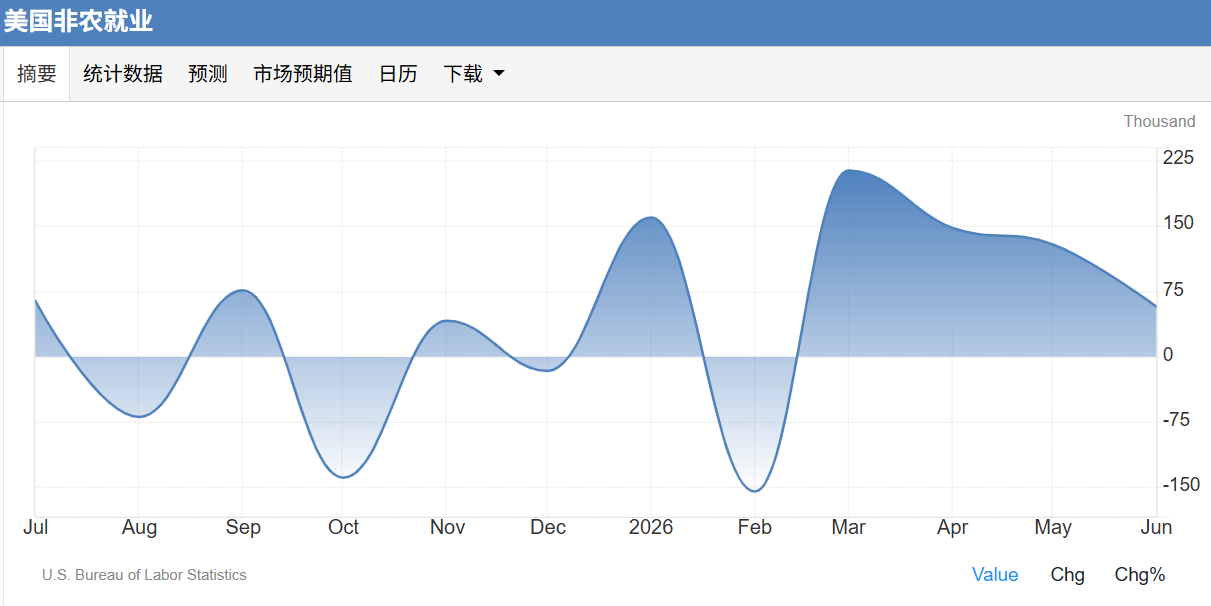Go to the 市场预期值 tab
The height and width of the screenshot is (606, 1211).
pos(303,74)
